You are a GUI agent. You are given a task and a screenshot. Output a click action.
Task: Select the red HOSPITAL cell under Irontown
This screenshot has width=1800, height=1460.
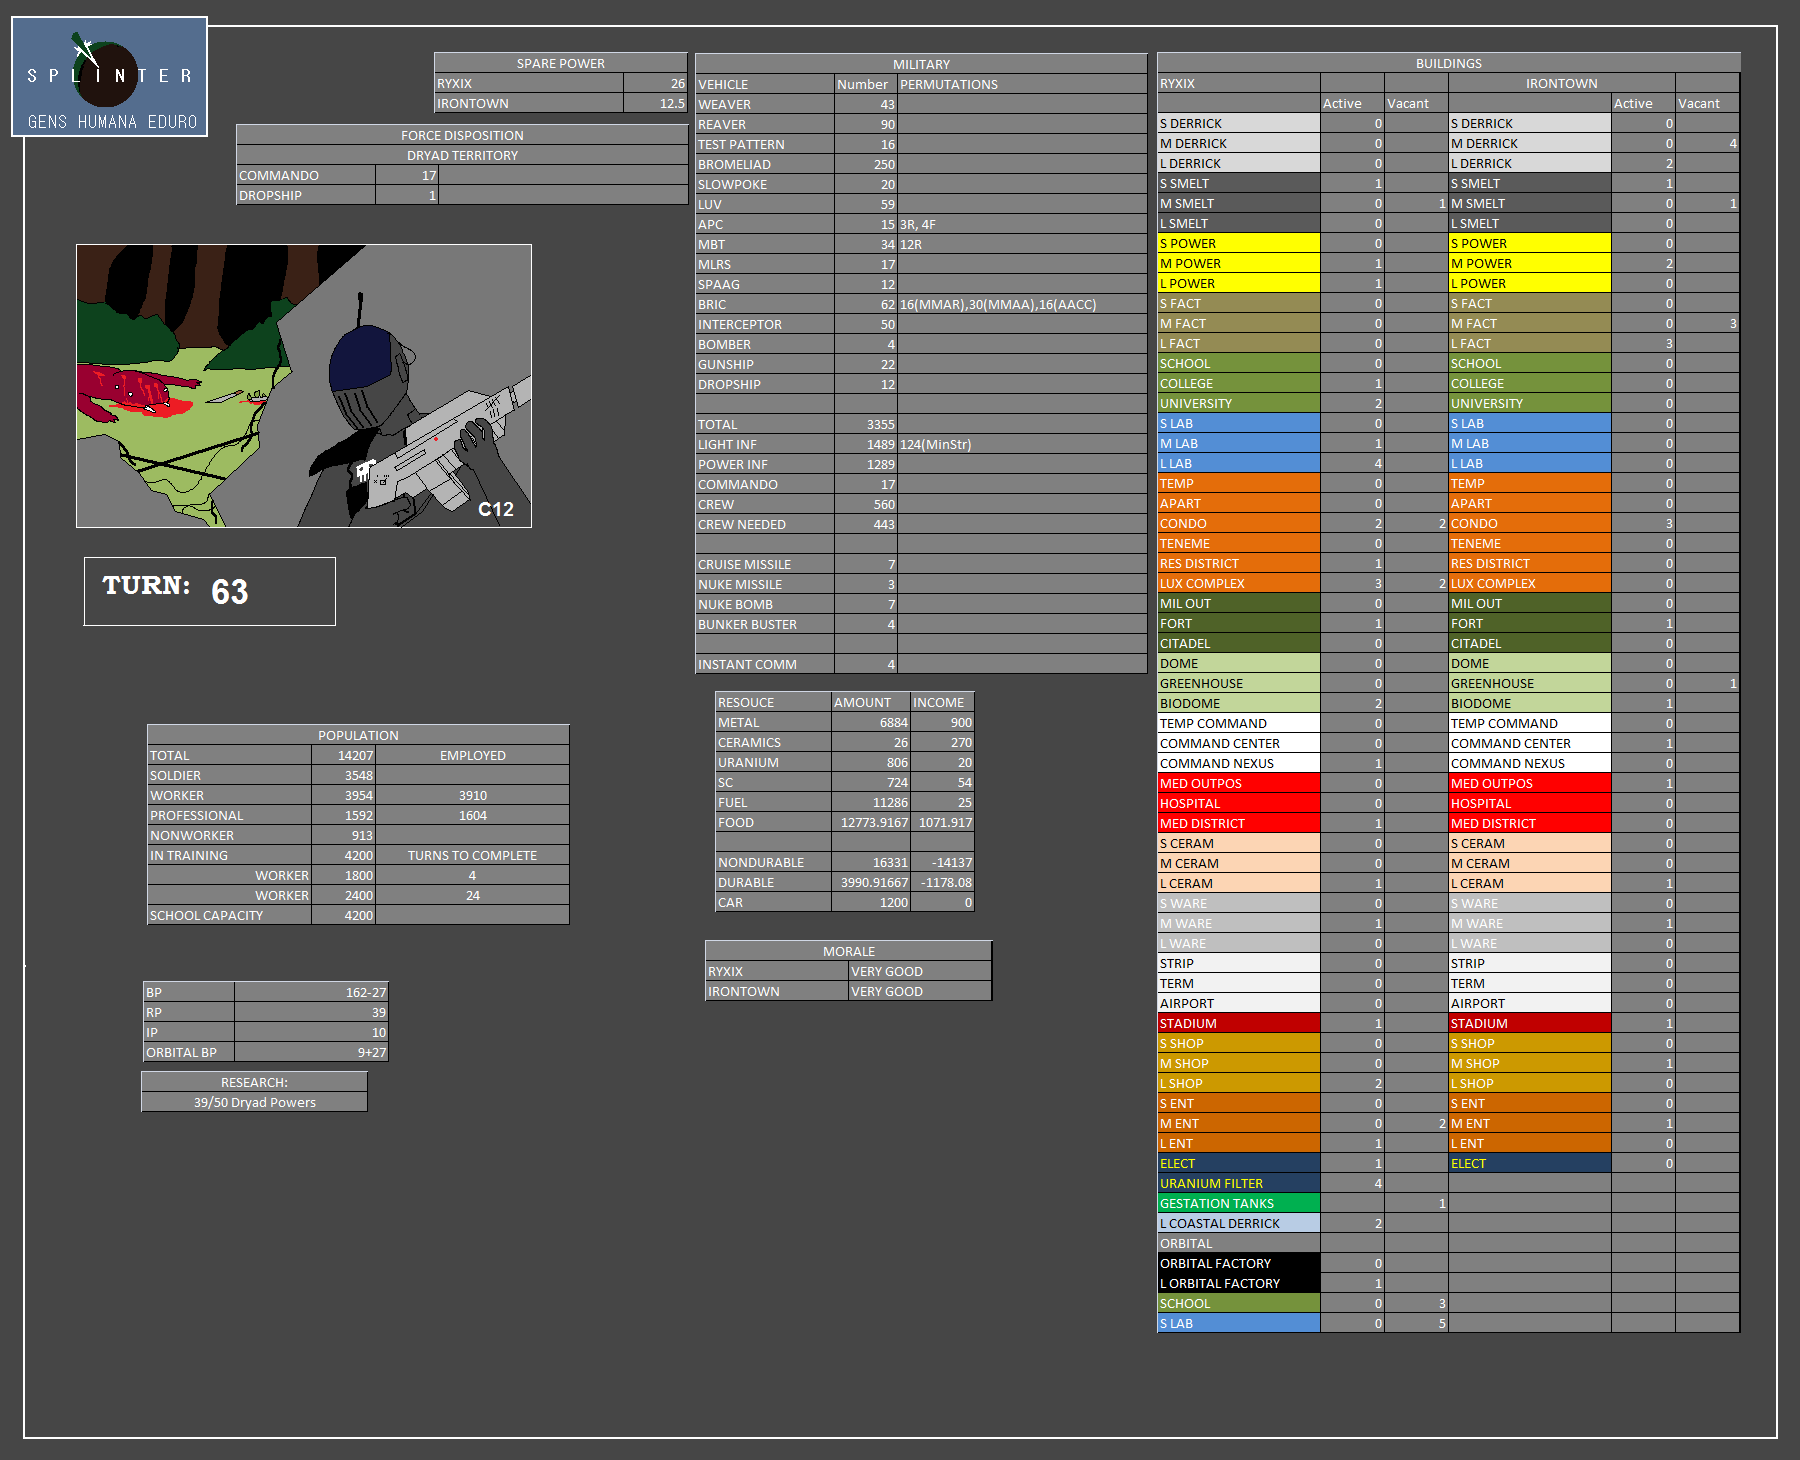click(1529, 803)
